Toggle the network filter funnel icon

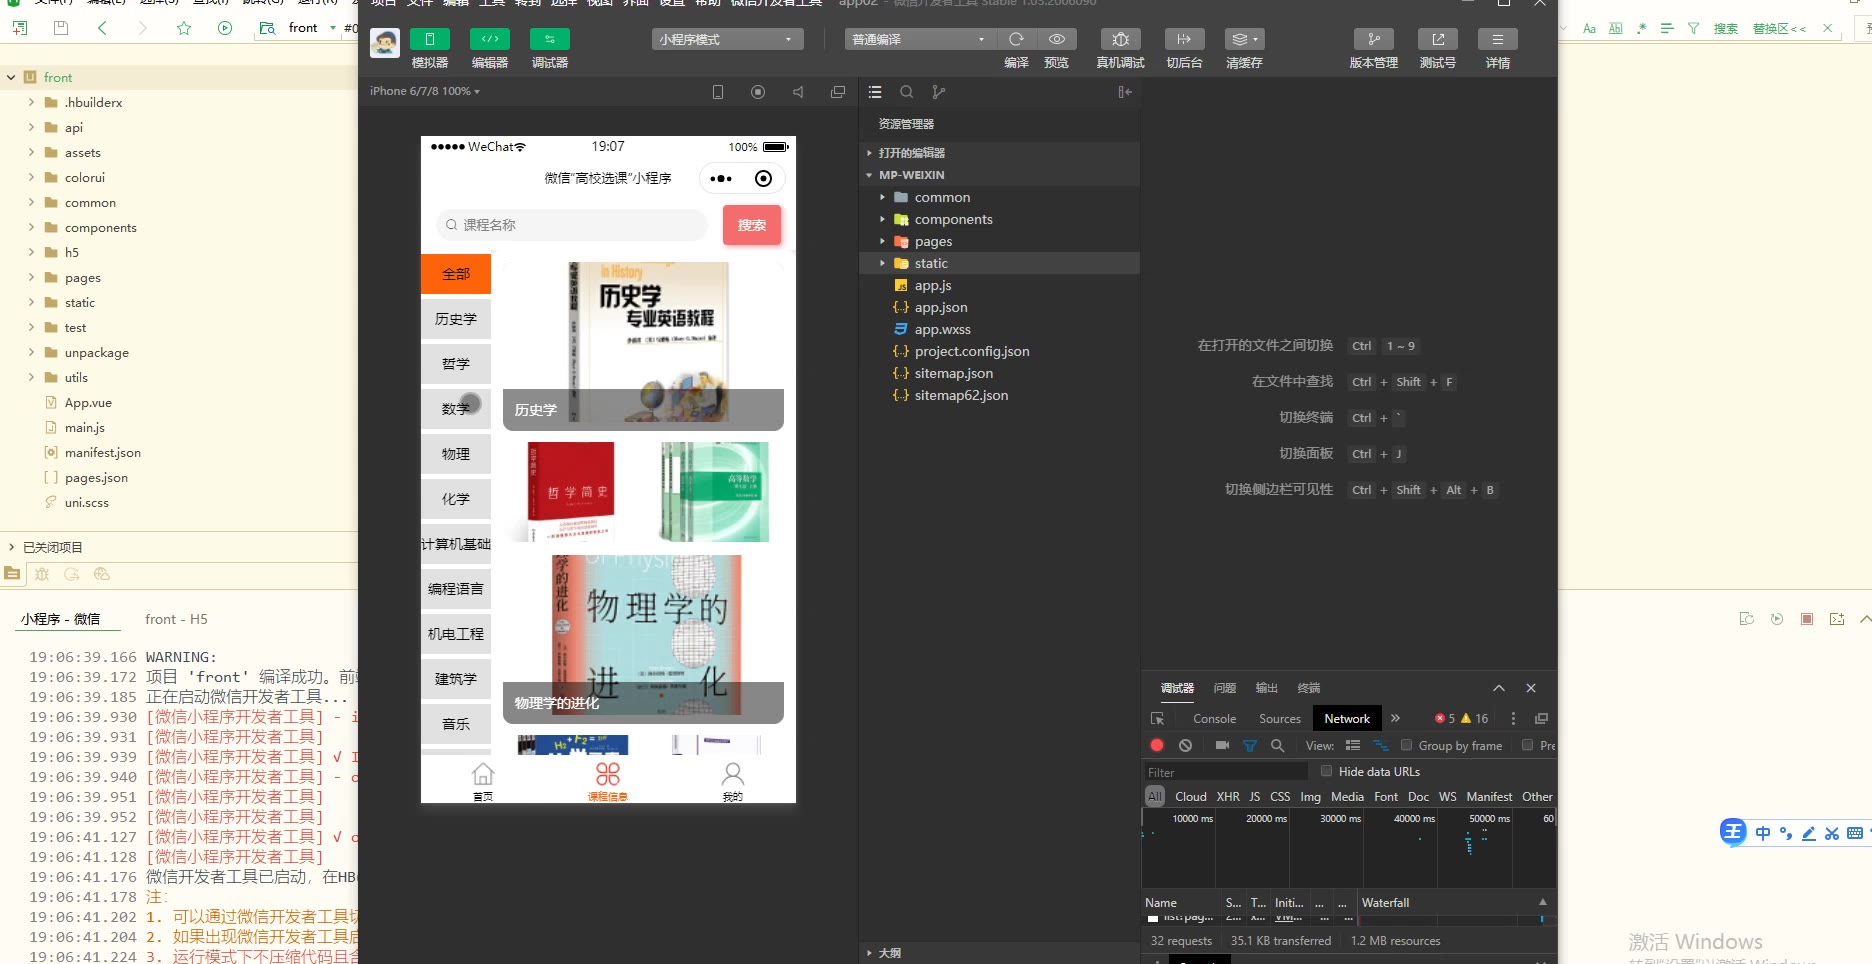1249,745
